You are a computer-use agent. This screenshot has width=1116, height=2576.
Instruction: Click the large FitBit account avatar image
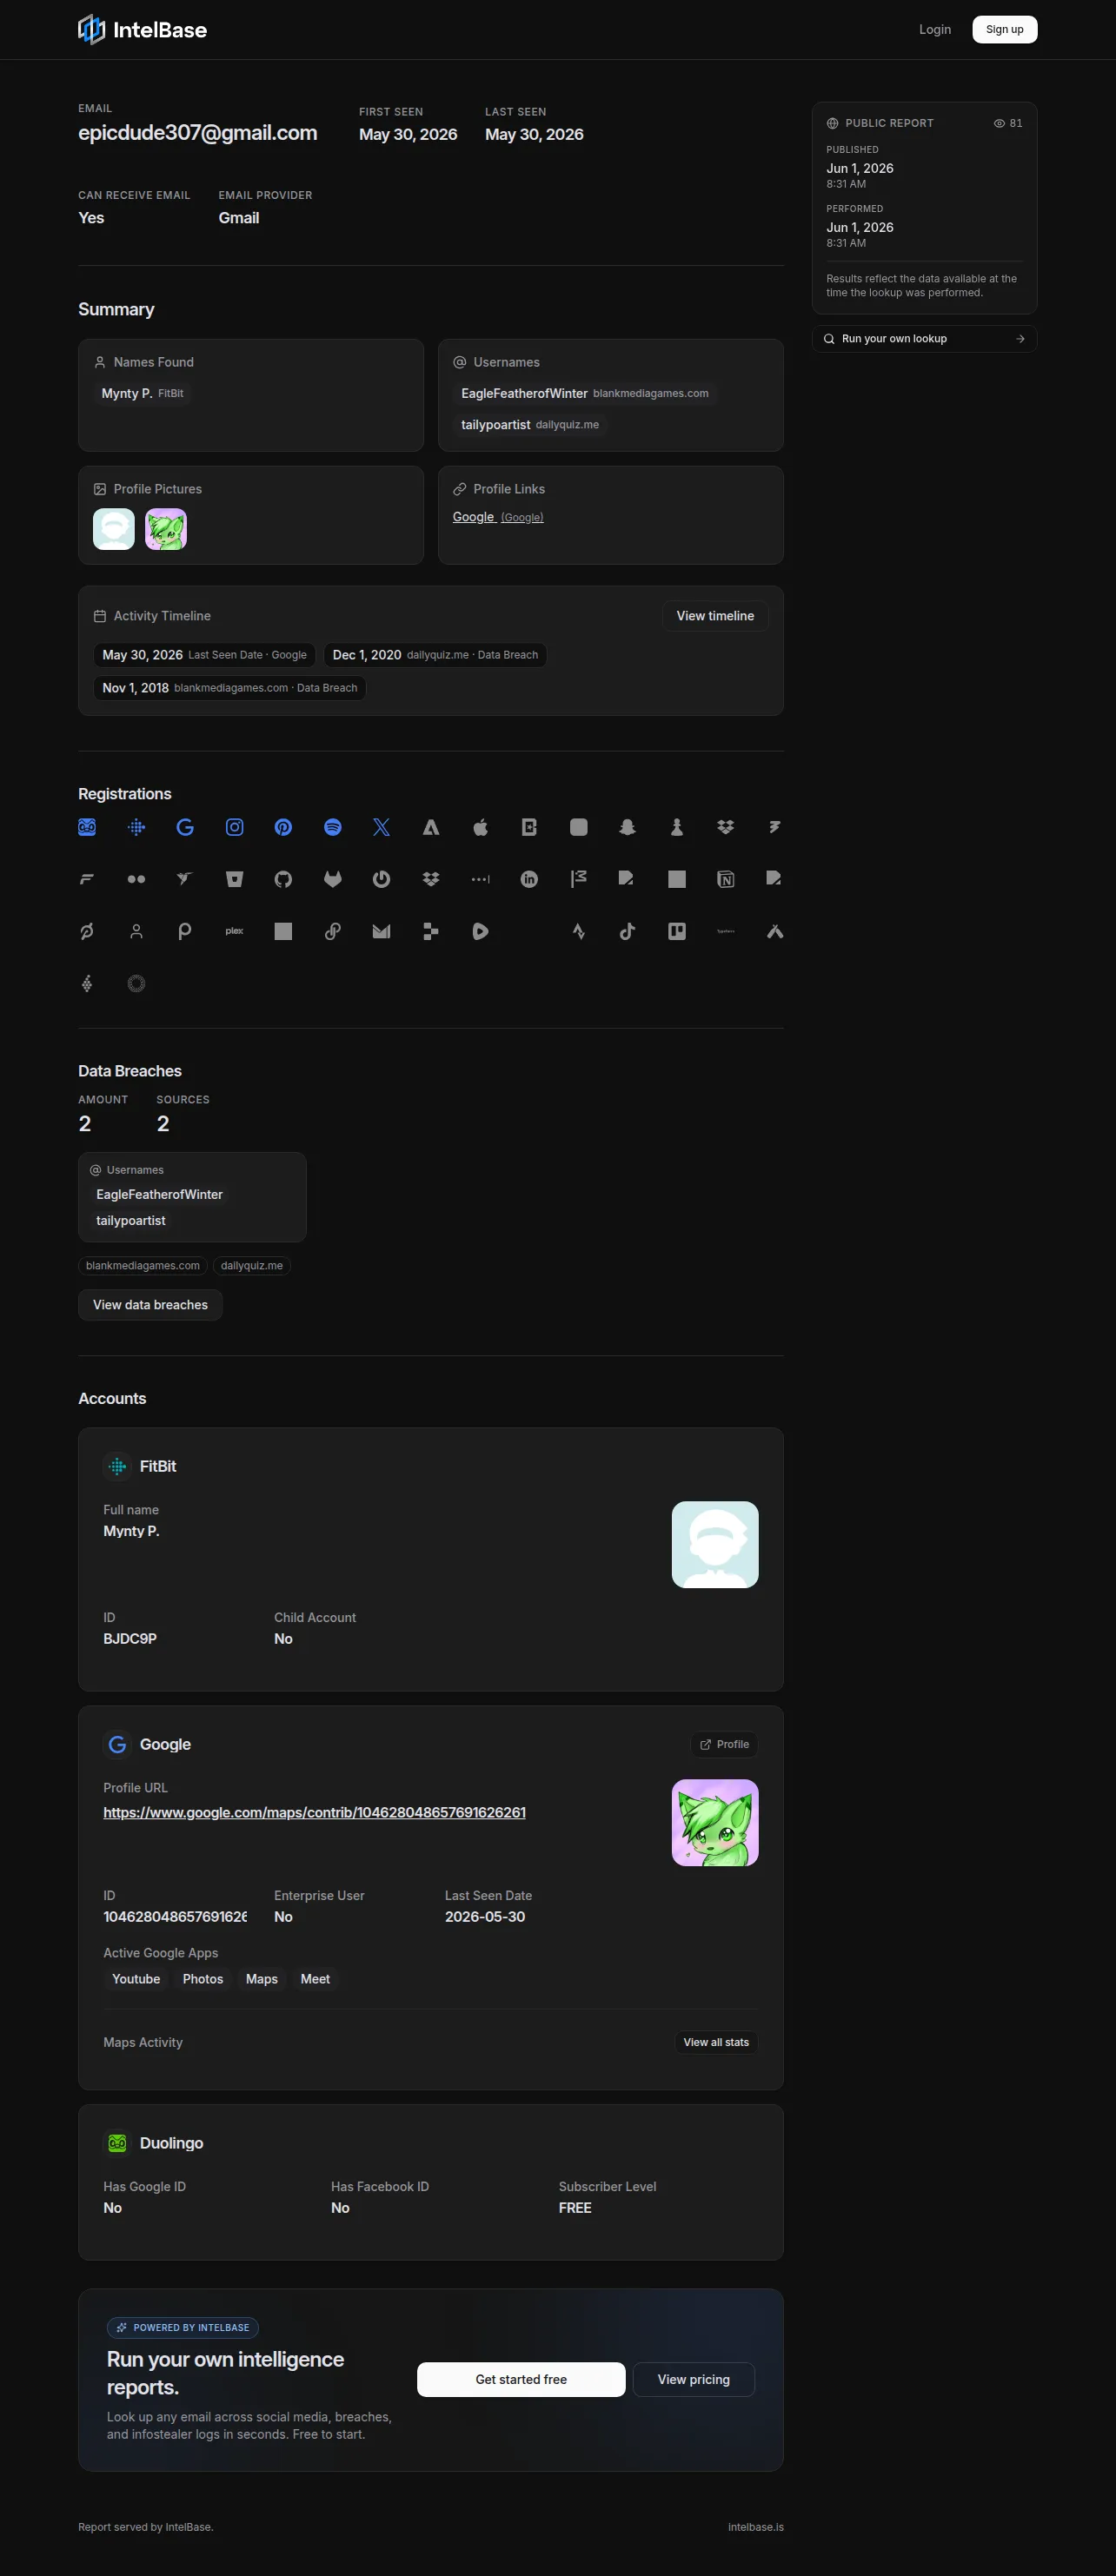[715, 1544]
